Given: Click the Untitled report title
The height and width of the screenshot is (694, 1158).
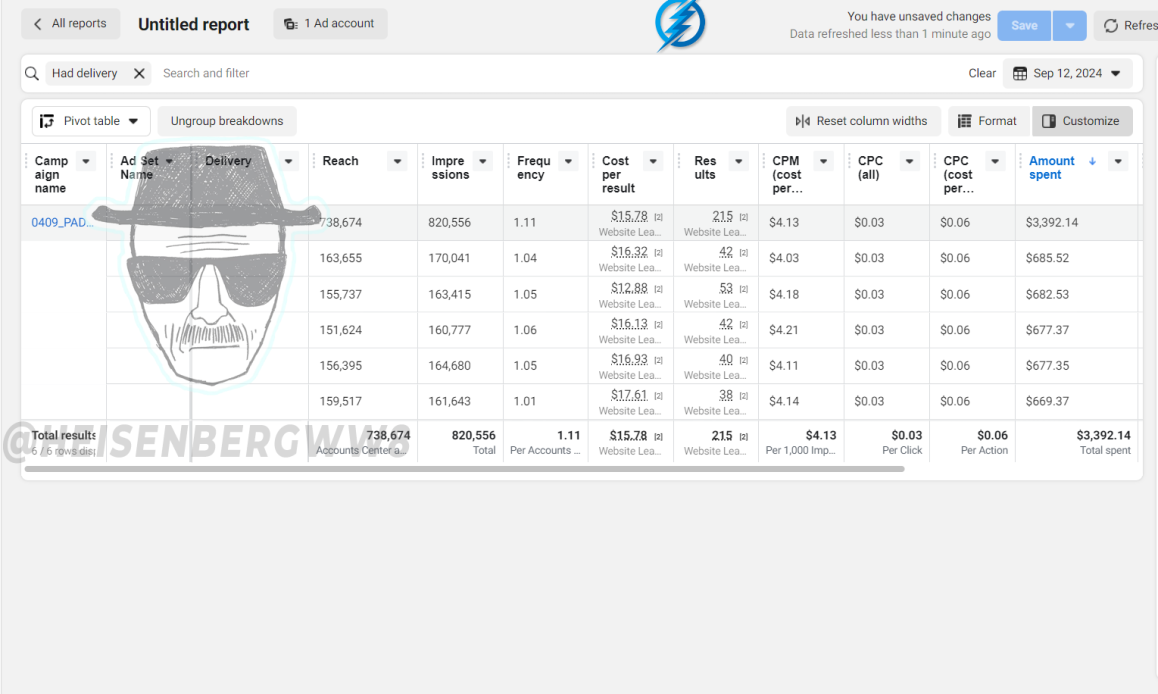Looking at the screenshot, I should pyautogui.click(x=193, y=24).
